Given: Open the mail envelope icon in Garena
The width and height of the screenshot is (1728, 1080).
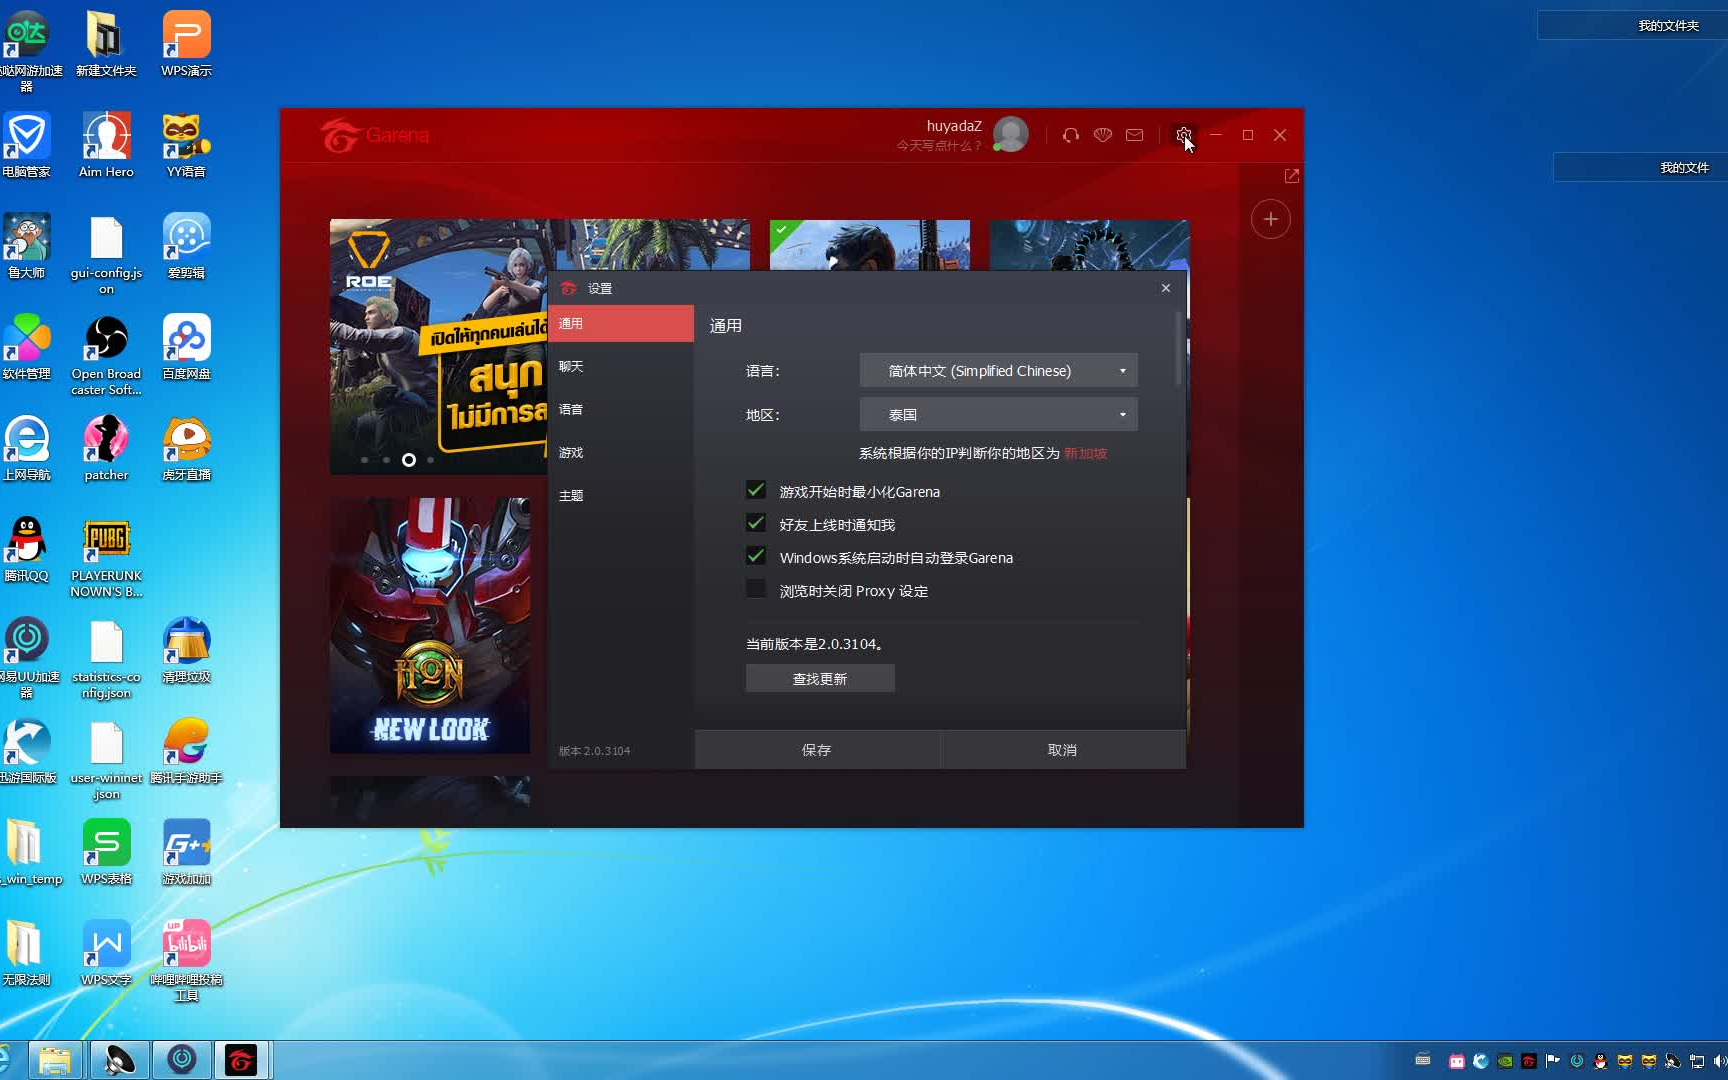Looking at the screenshot, I should 1134,135.
